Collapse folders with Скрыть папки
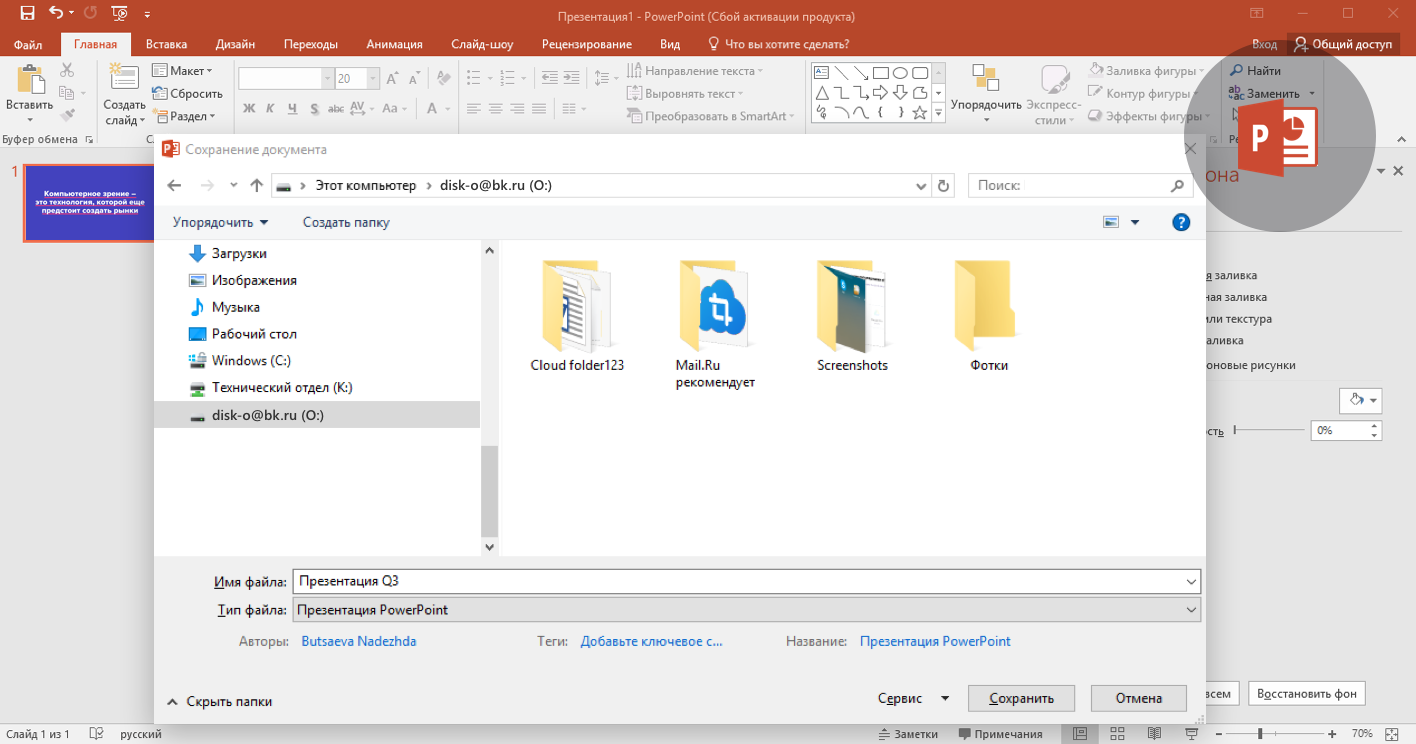The width and height of the screenshot is (1416, 744). [219, 702]
